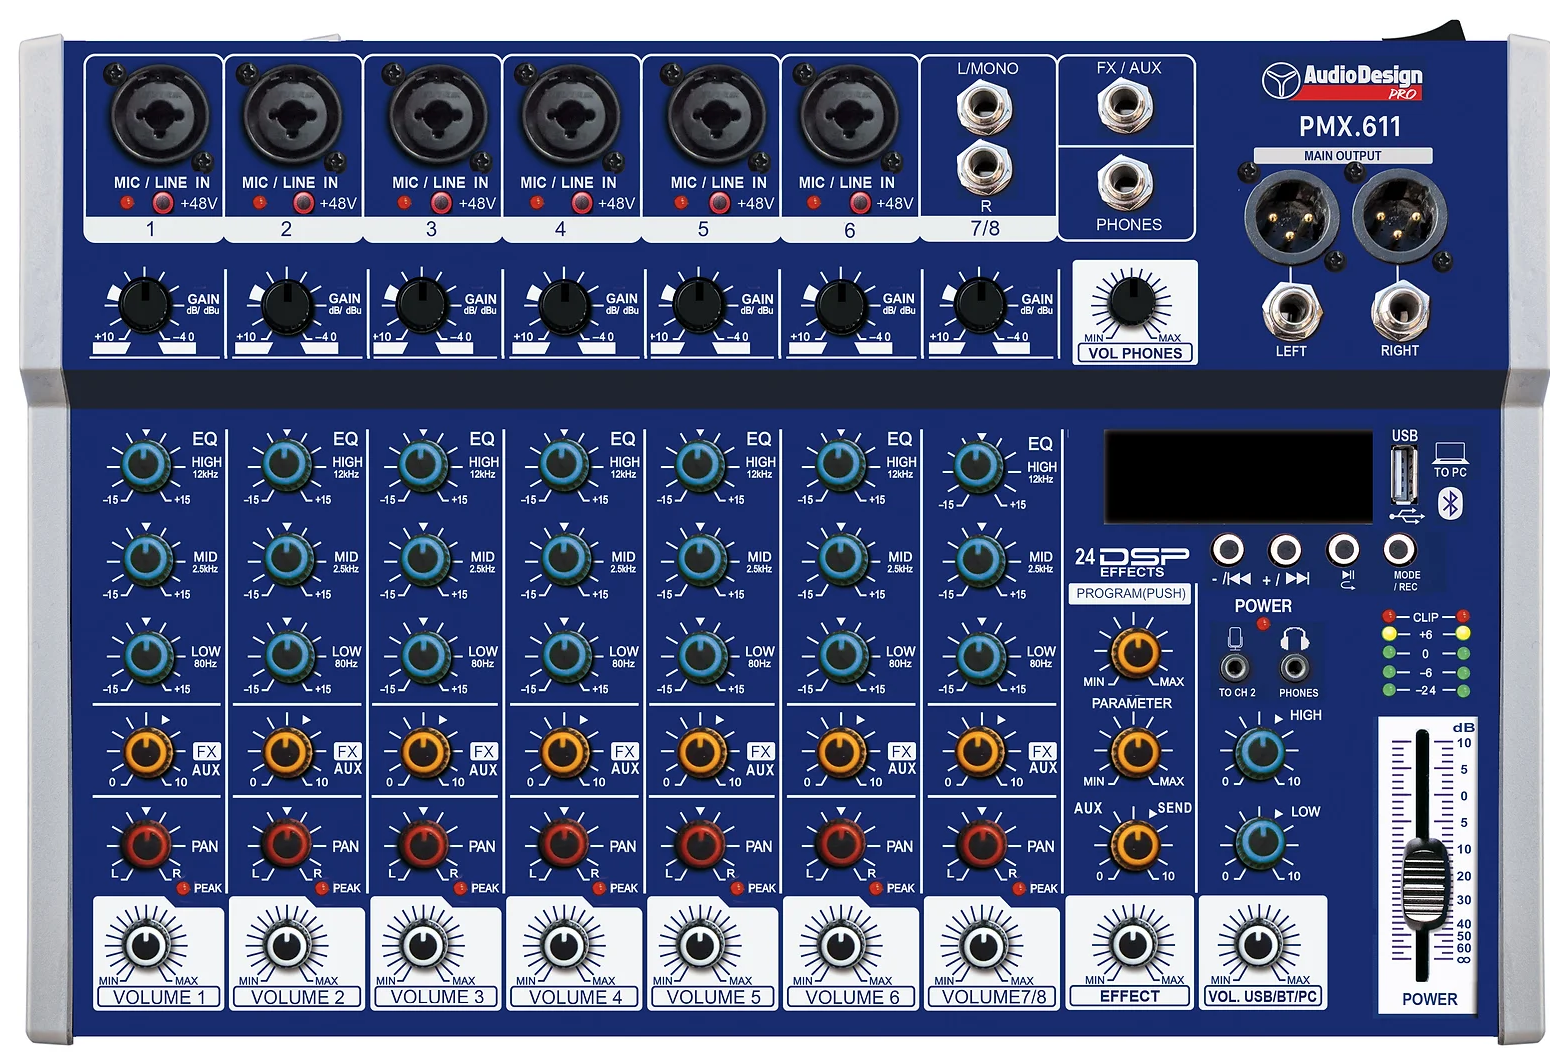This screenshot has height=1052, width=1550.
Task: Click the red POWER indicator LED
Action: [x=1263, y=625]
